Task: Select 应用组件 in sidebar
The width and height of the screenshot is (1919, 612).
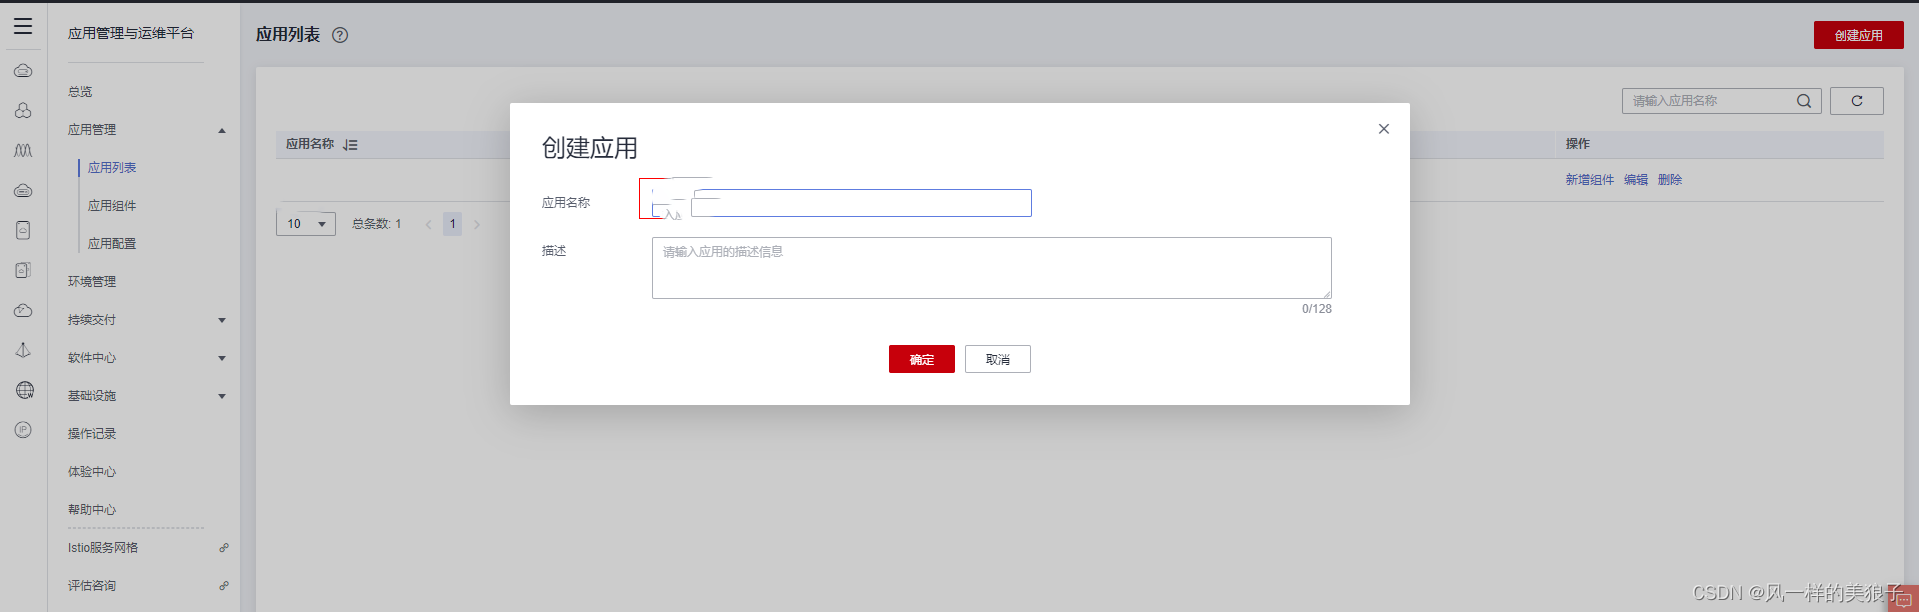Action: [x=112, y=206]
